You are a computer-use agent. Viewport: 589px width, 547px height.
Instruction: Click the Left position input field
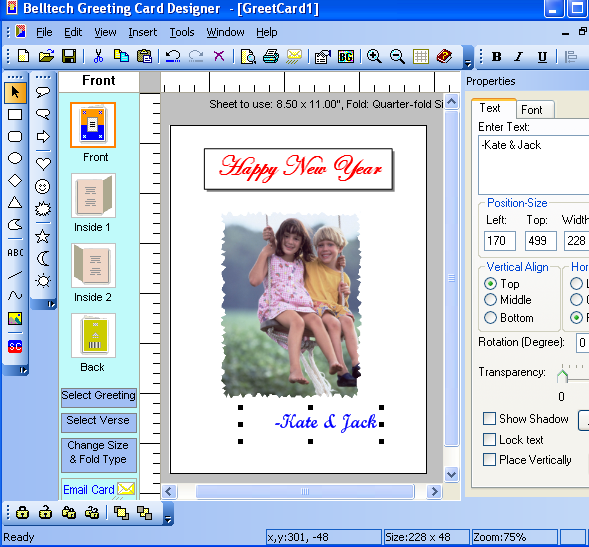500,240
